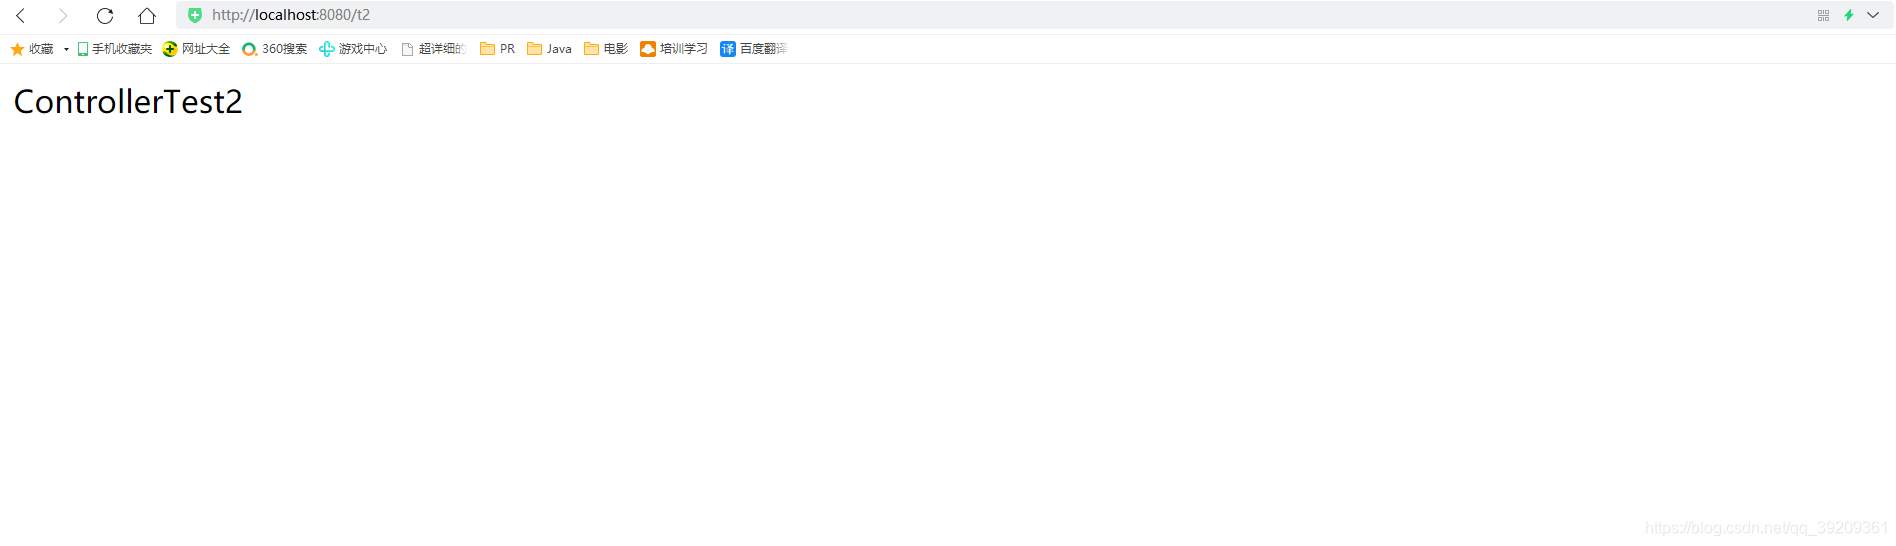This screenshot has height=546, width=1896.
Task: Open the QR code grid icon
Action: (x=1823, y=15)
